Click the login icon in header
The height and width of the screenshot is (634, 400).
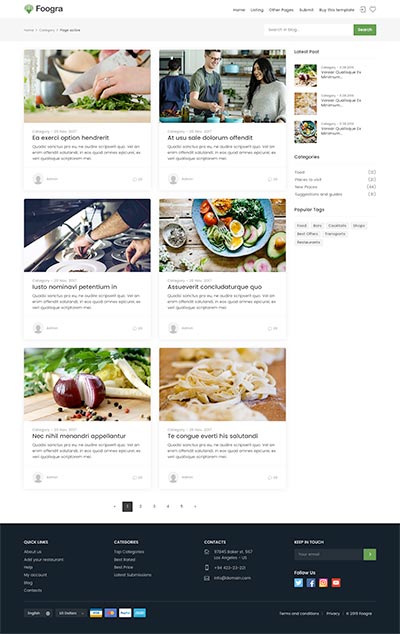(x=363, y=9)
